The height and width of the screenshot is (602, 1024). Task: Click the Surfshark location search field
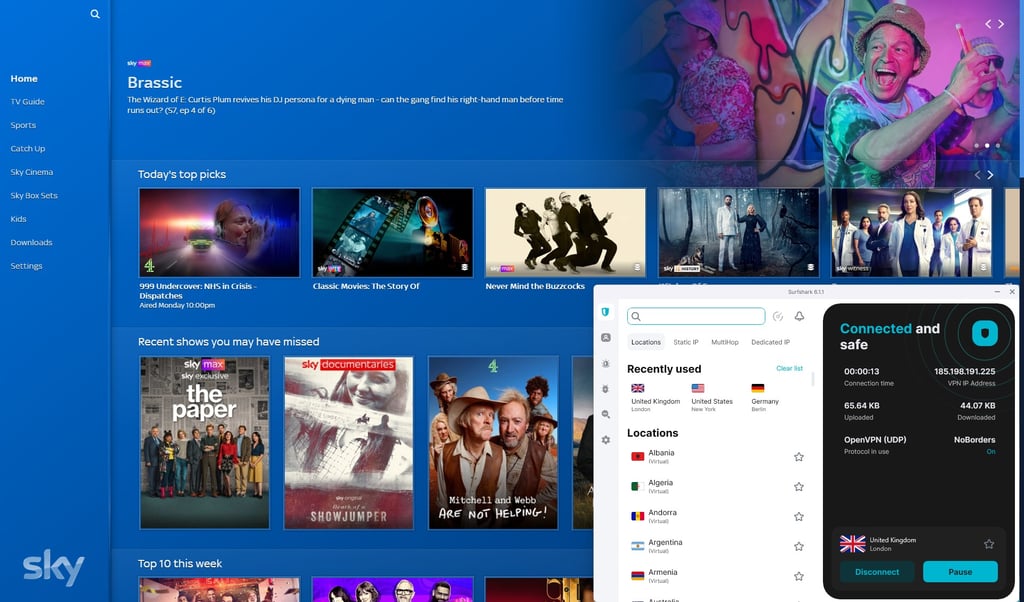(696, 316)
